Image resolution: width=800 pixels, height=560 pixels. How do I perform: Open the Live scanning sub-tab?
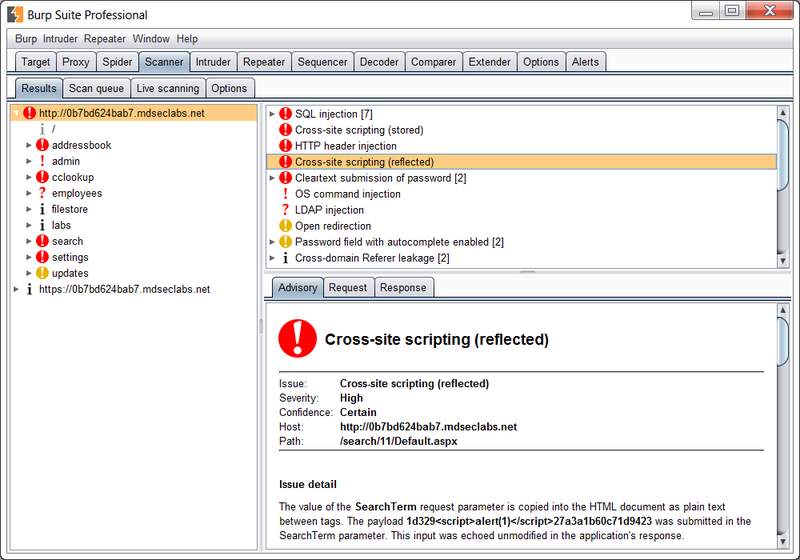[x=168, y=89]
